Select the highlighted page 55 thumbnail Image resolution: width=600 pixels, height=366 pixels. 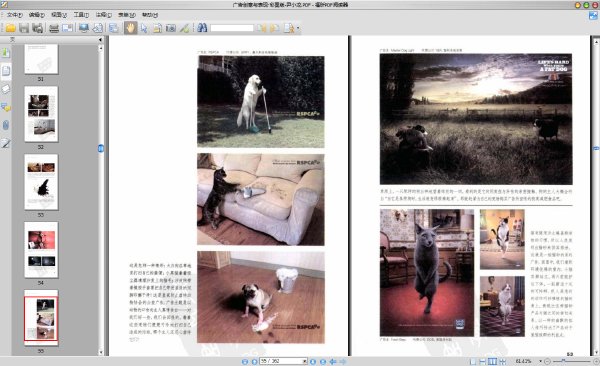click(41, 318)
